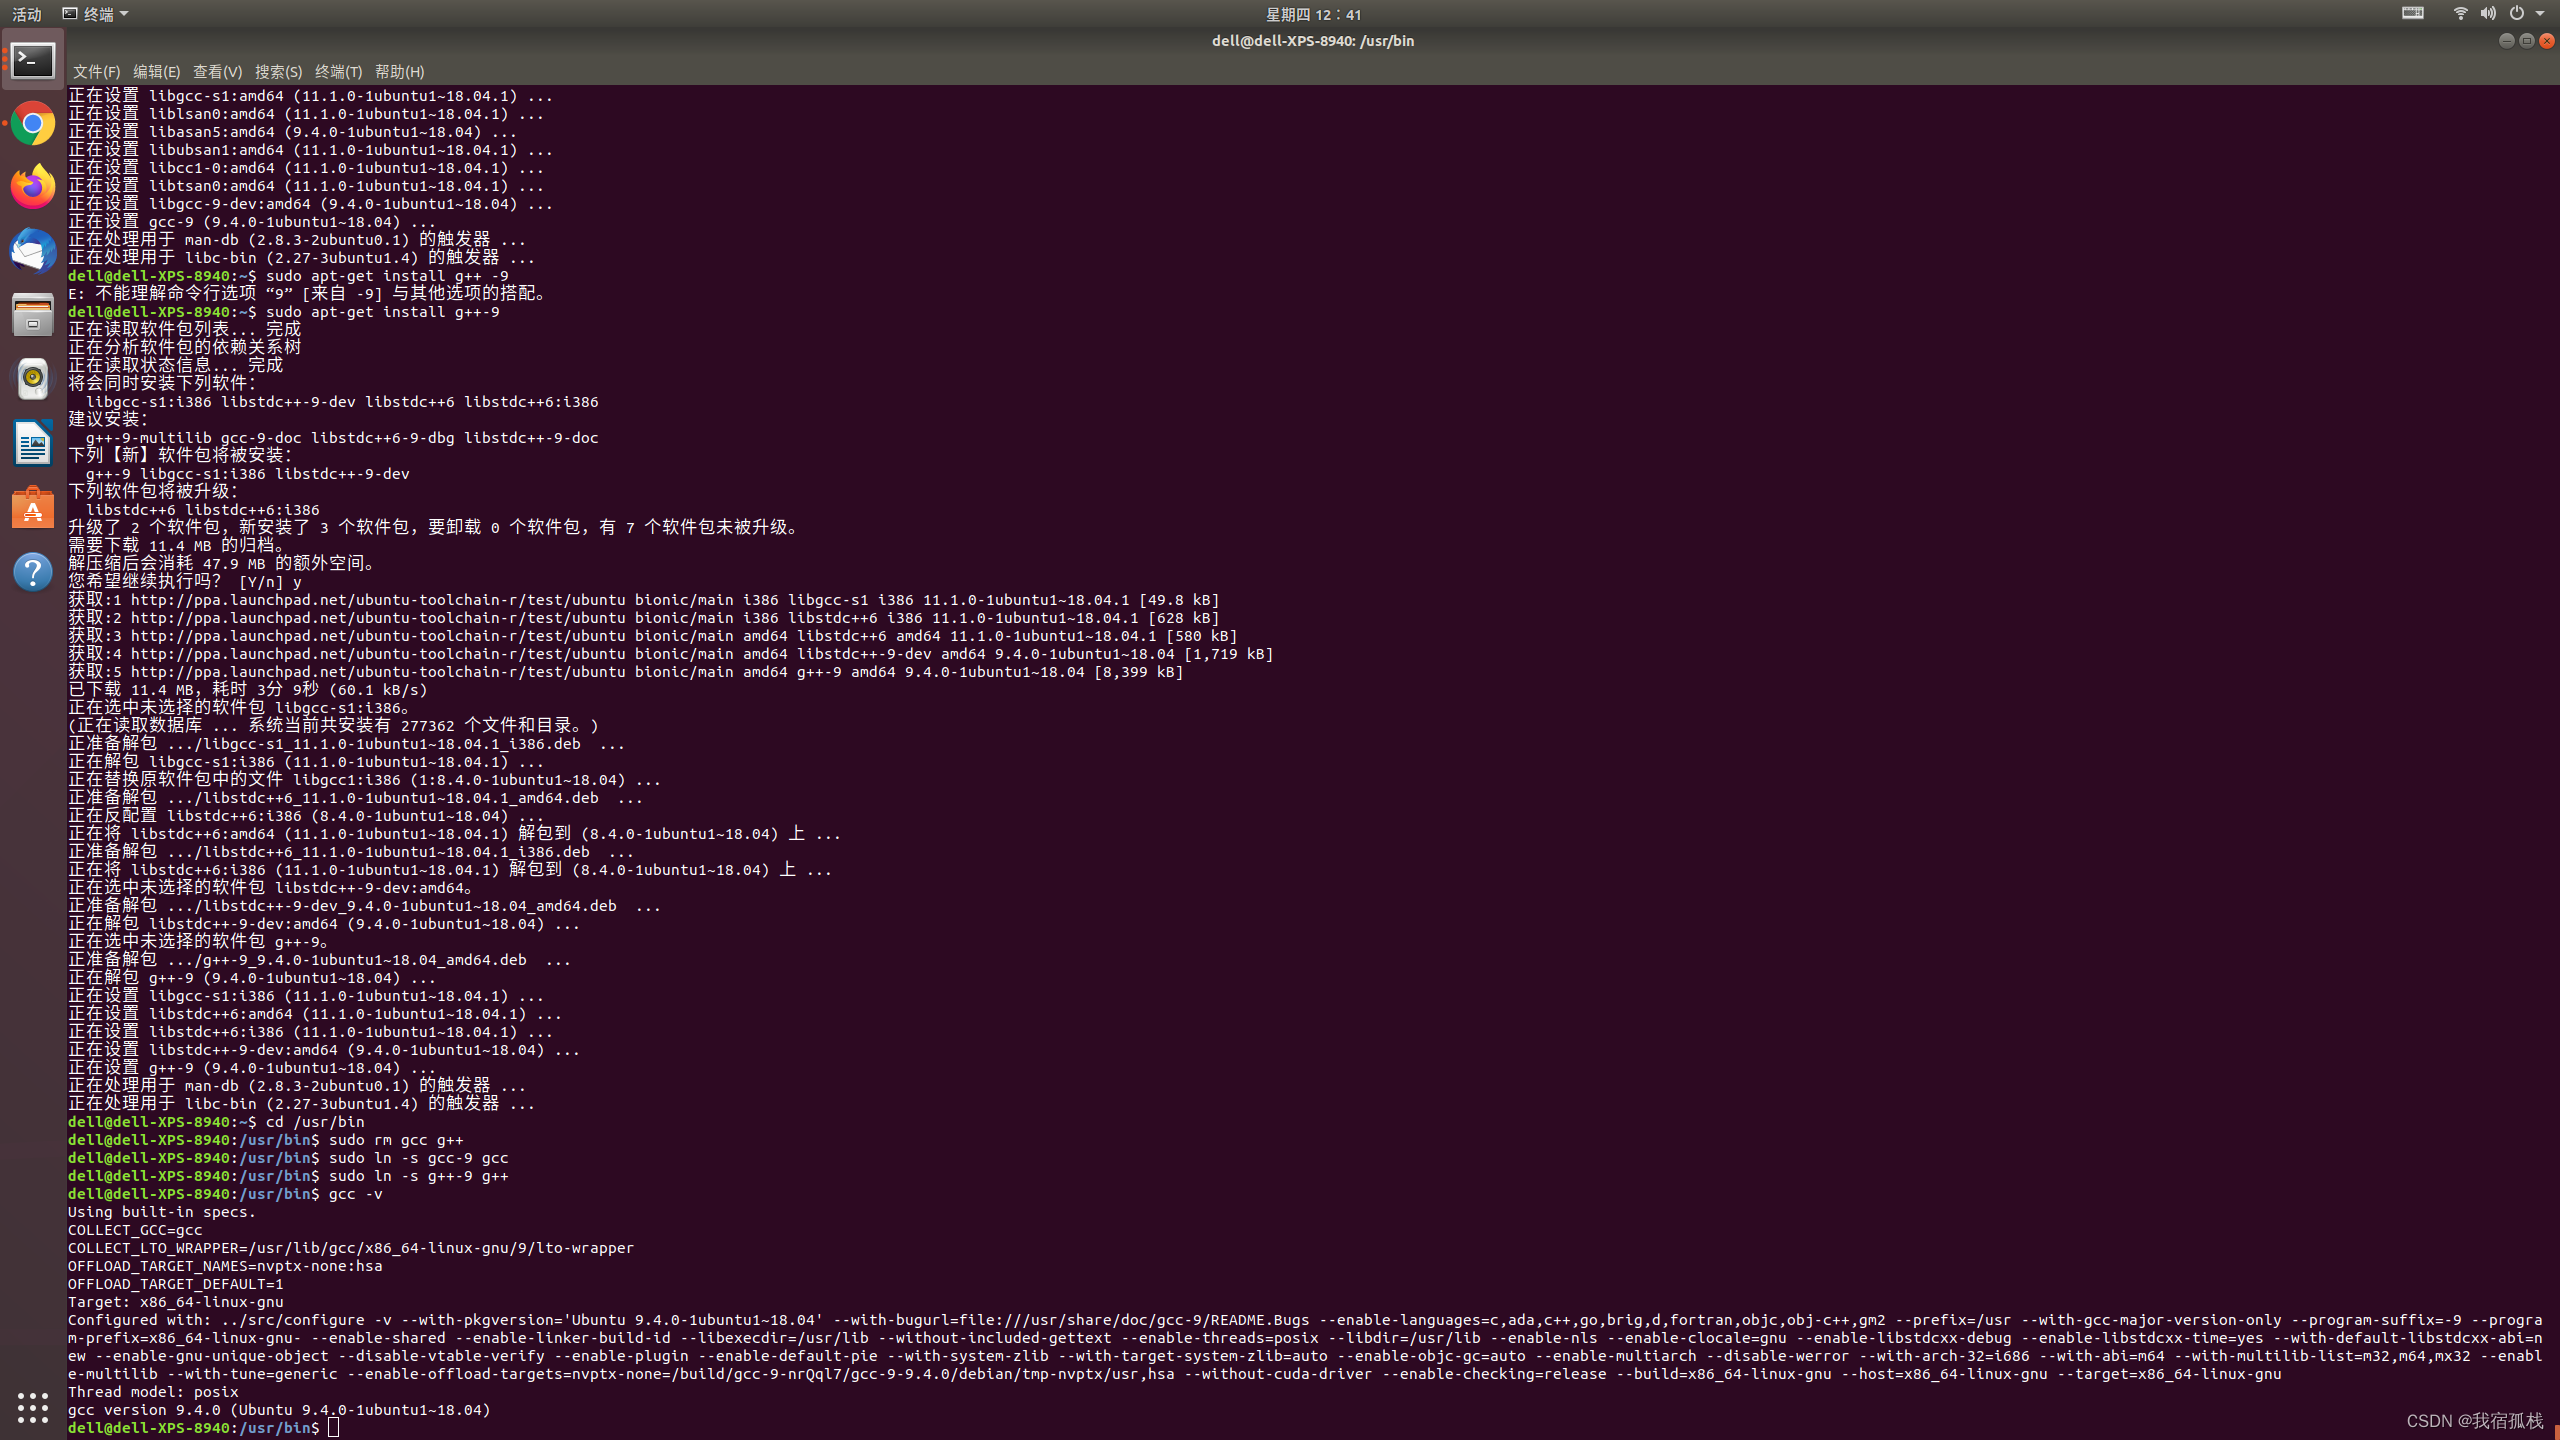Open the 文件(F) menu
Viewport: 2560px width, 1440px height.
[96, 72]
